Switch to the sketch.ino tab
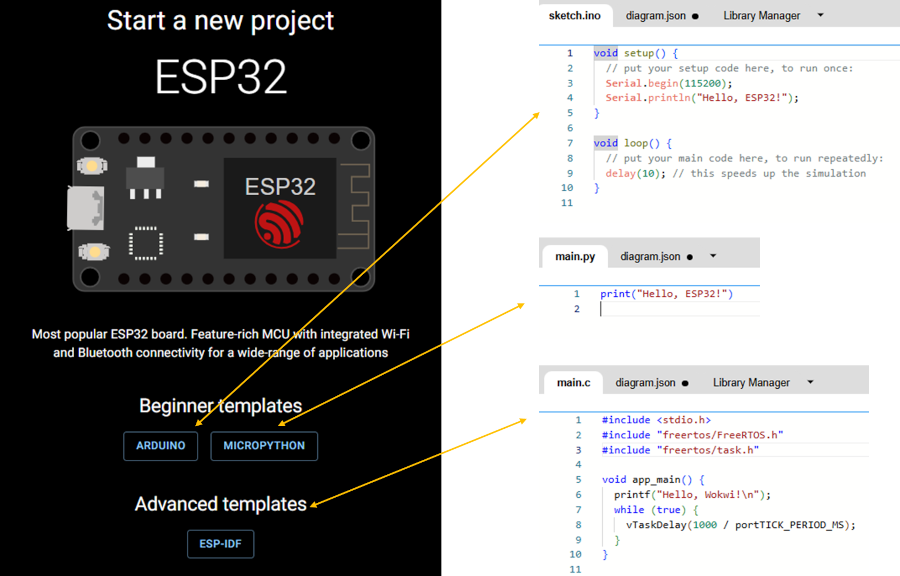Screen dimensions: 900x576 point(575,15)
